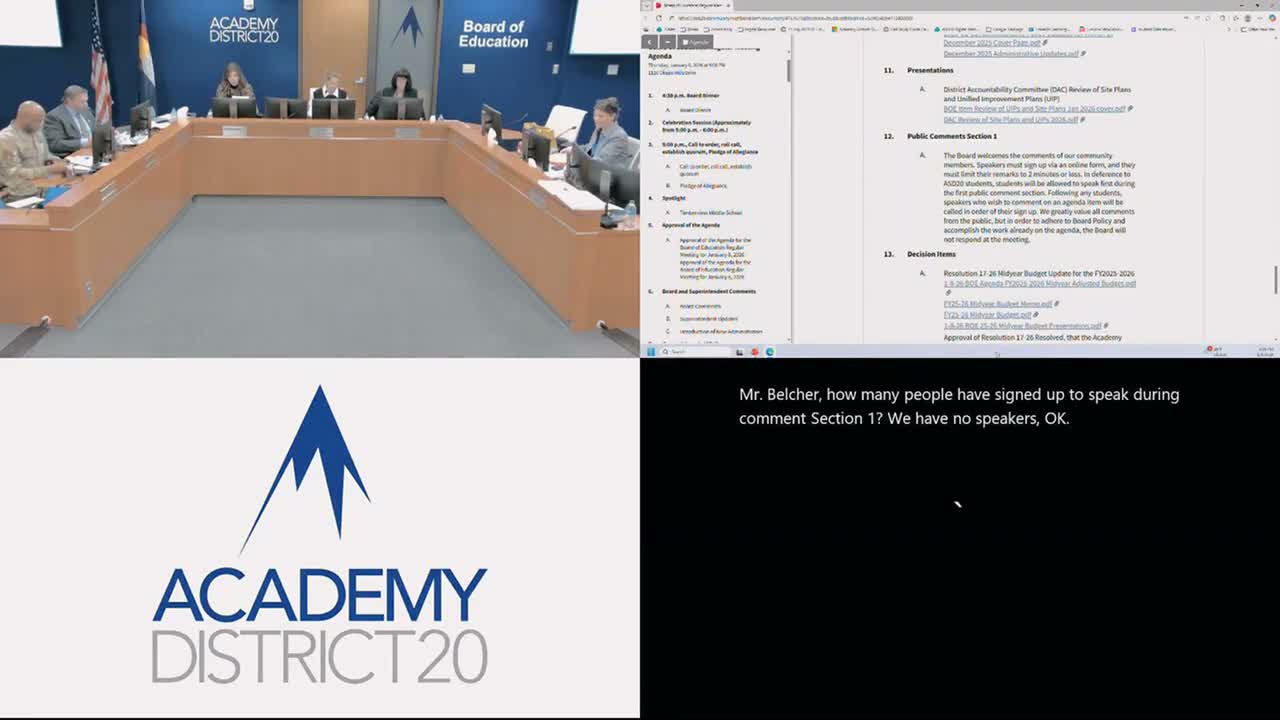The image size is (1280, 720).
Task: Open the December 2025 Cover Page.pdf link
Action: 993,43
